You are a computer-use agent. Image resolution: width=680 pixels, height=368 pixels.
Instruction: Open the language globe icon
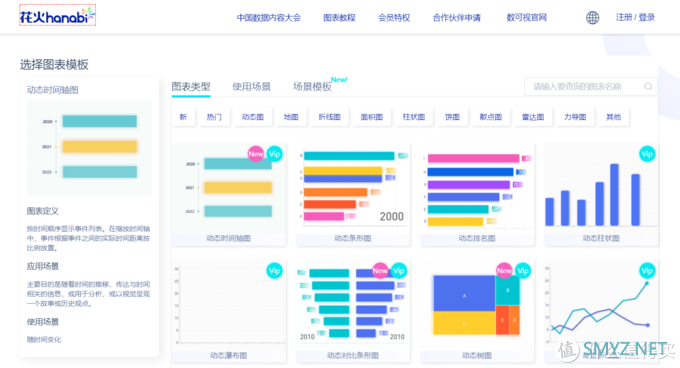click(592, 18)
